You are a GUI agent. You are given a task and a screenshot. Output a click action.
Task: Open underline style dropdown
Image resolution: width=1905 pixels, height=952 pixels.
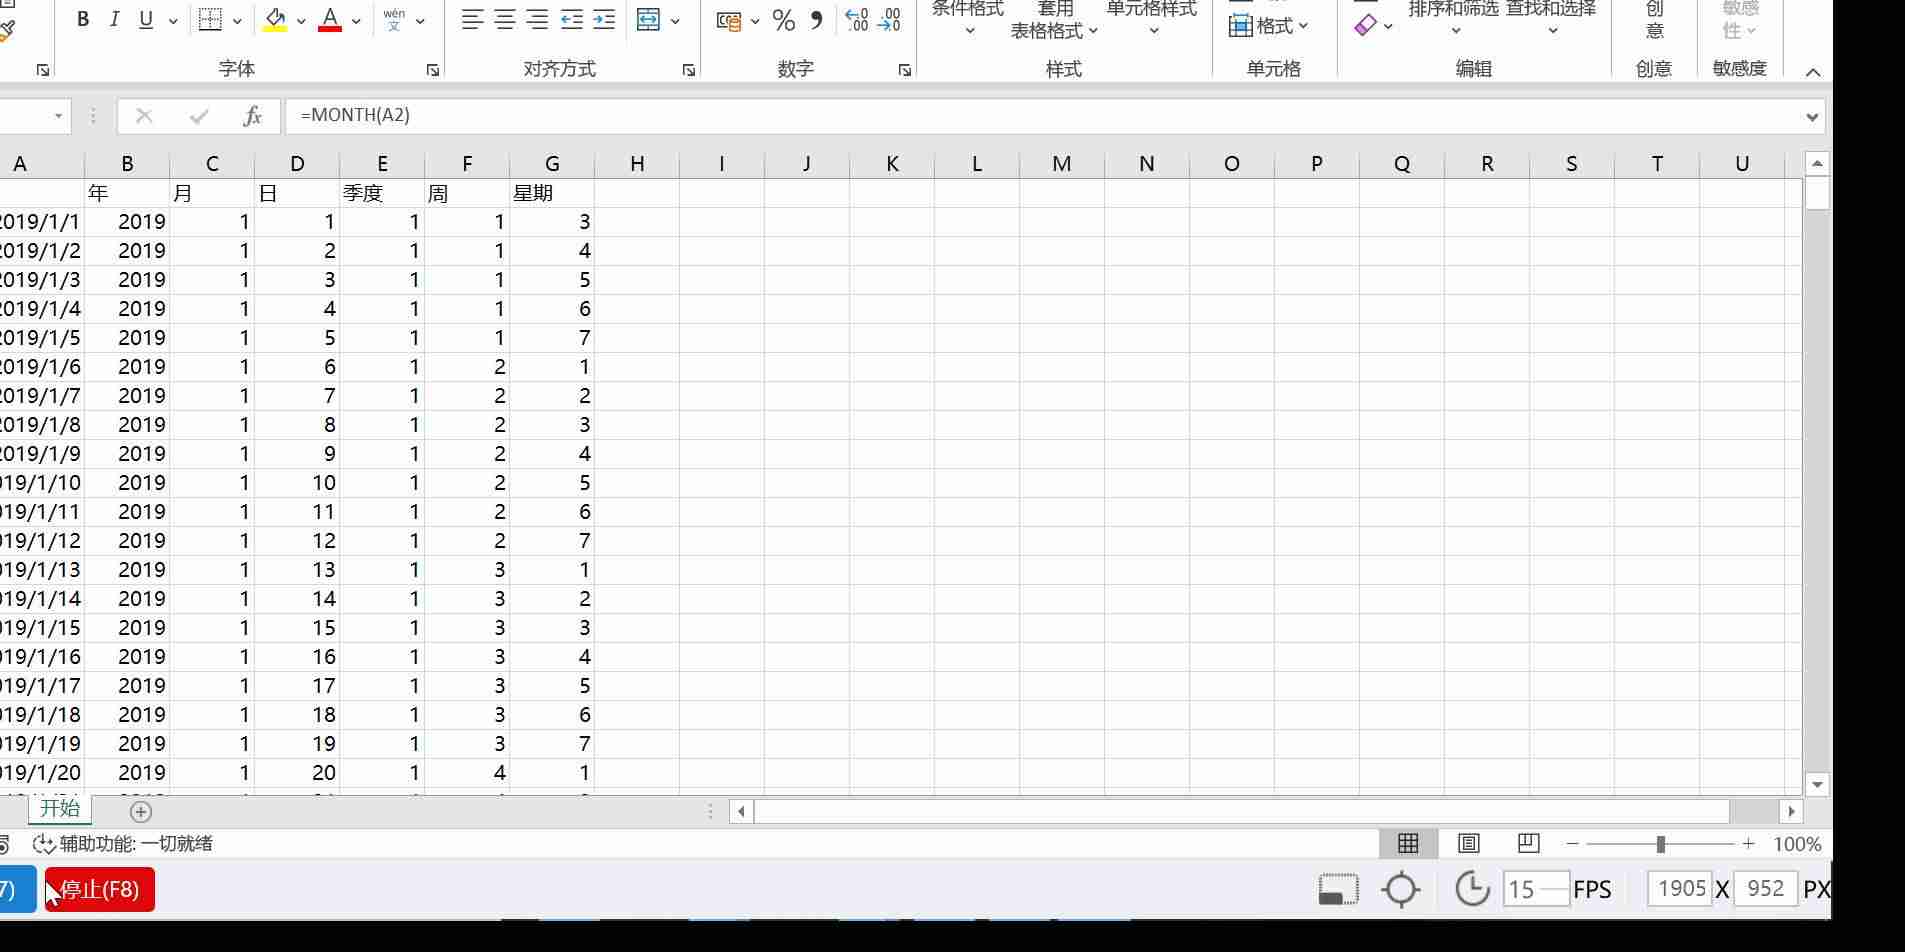coord(173,21)
